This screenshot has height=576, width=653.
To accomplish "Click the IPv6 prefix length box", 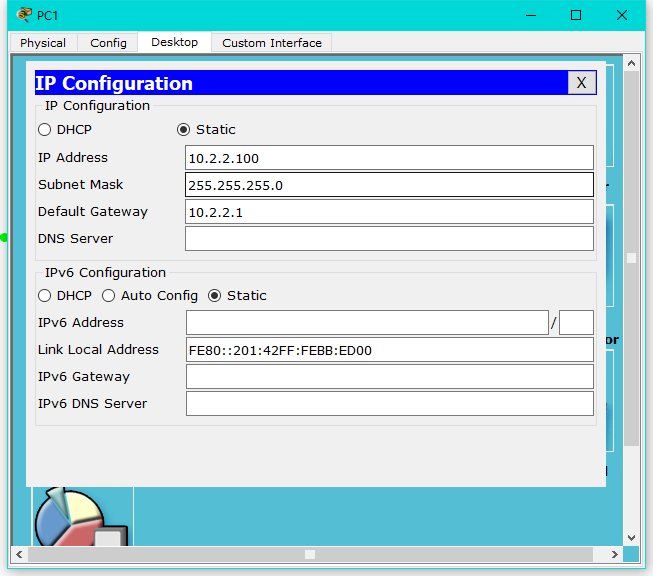I will pyautogui.click(x=576, y=322).
